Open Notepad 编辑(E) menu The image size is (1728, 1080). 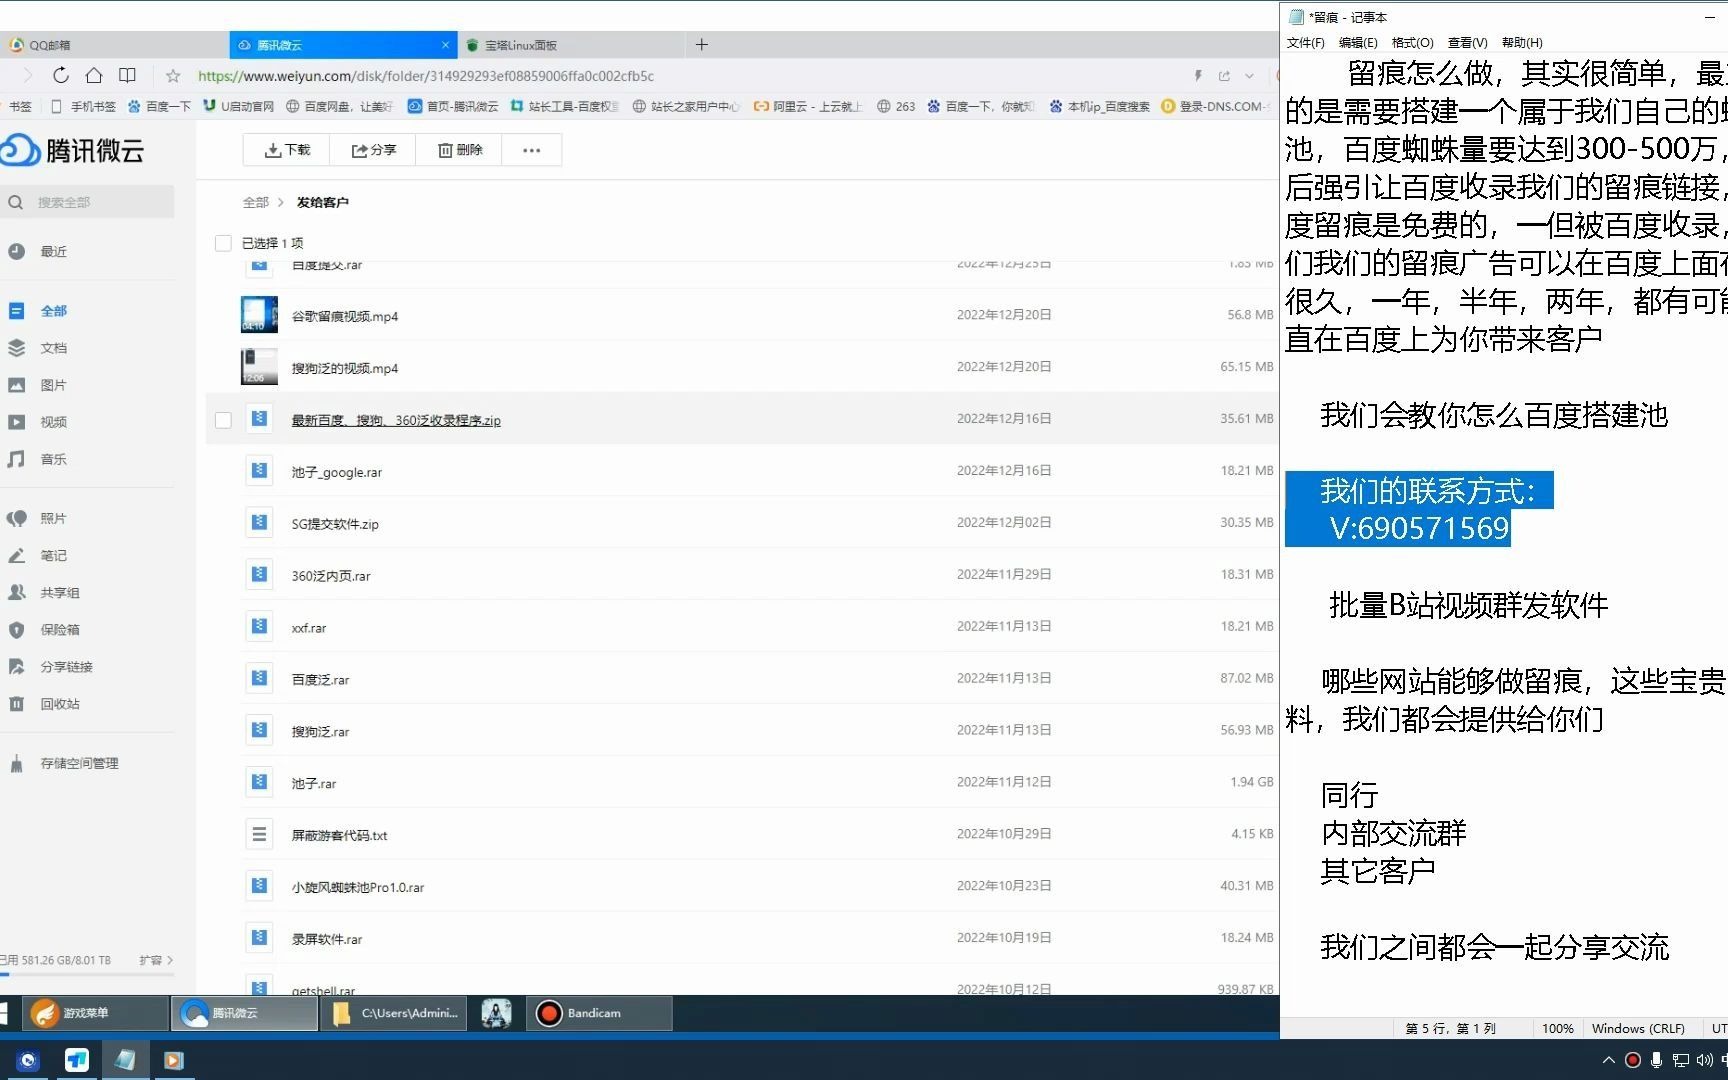pos(1358,42)
